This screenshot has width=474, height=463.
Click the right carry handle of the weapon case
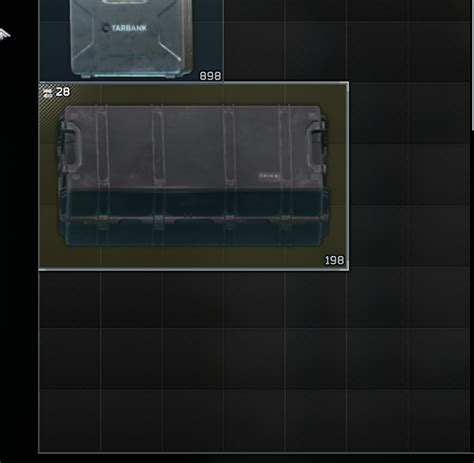[x=316, y=147]
